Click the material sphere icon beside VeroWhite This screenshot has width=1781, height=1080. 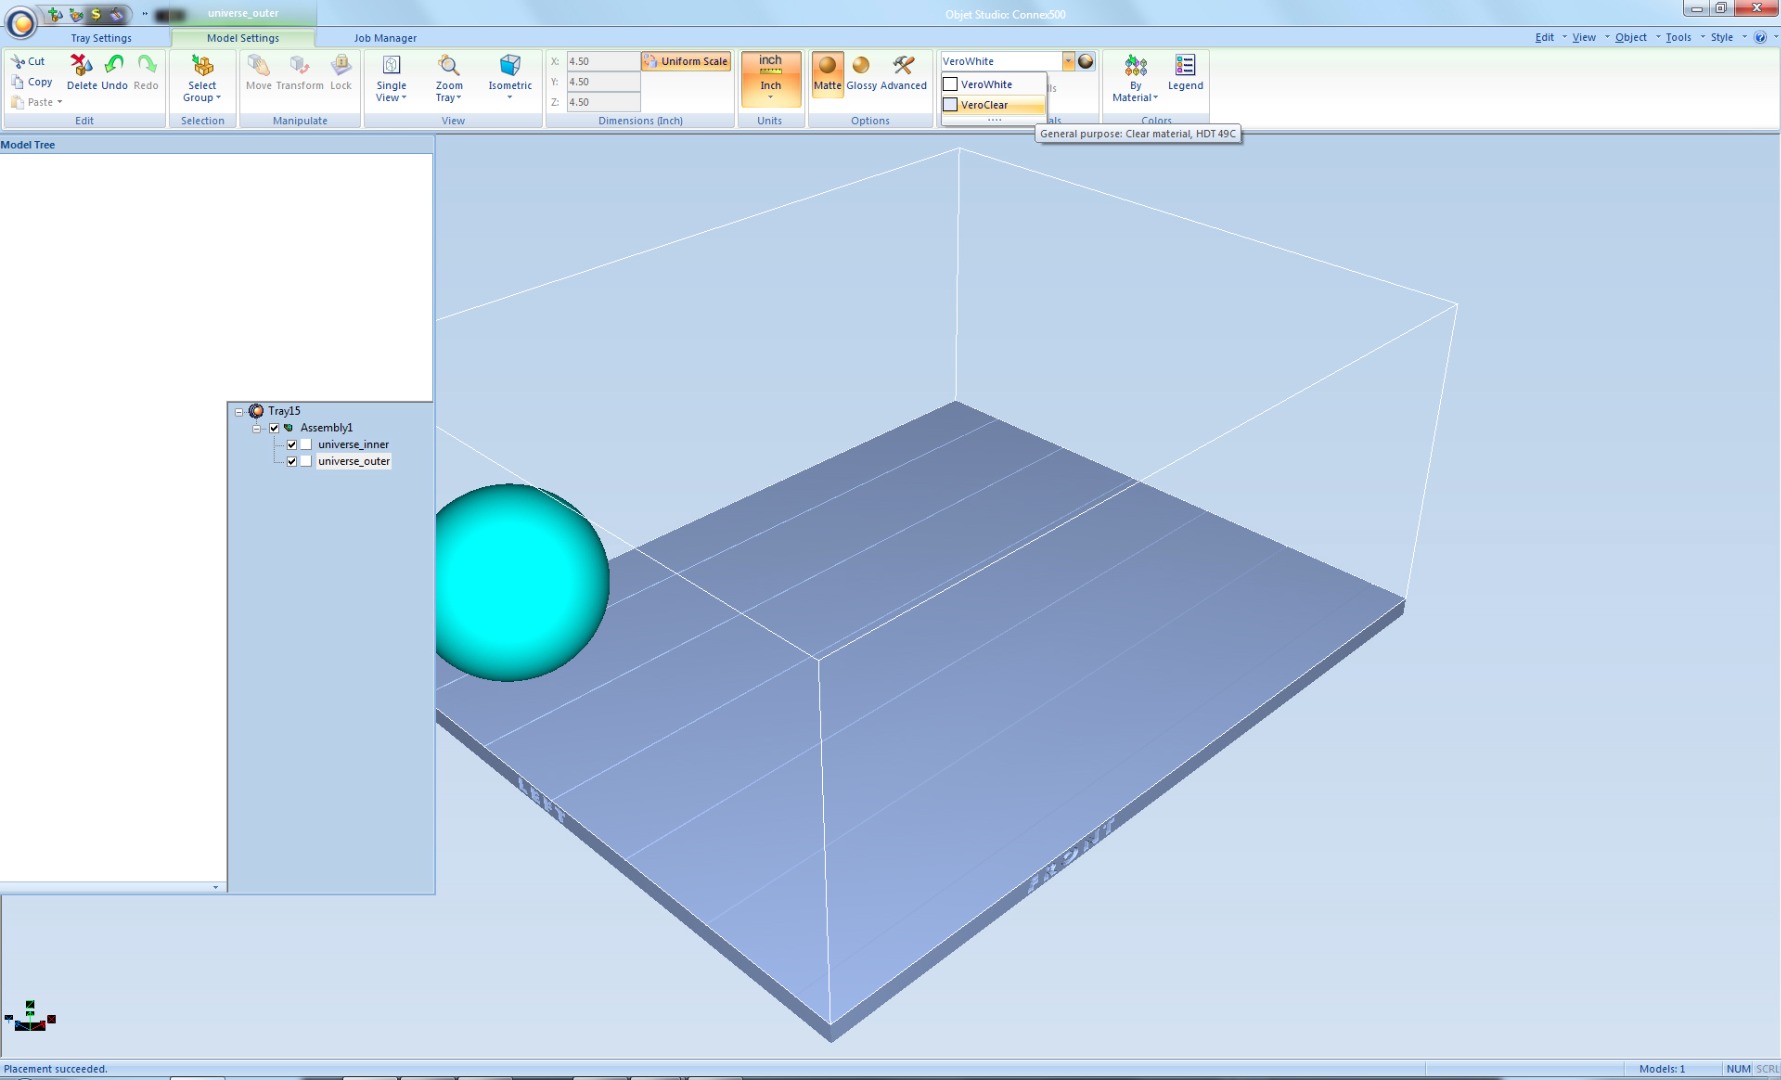pos(1085,61)
